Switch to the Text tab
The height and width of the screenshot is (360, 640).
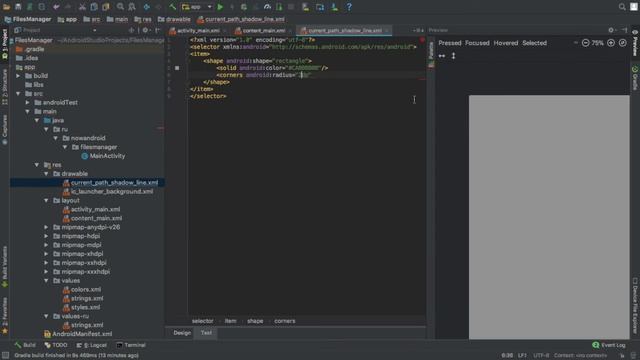[206, 333]
